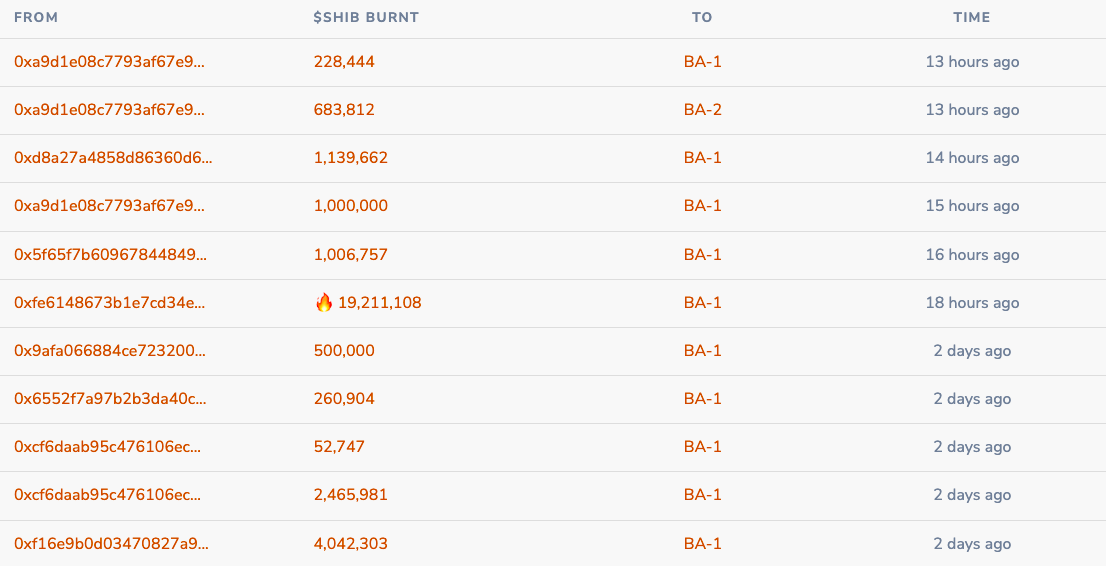
Task: Select the 1,139,662 burnt amount
Action: [x=351, y=158]
